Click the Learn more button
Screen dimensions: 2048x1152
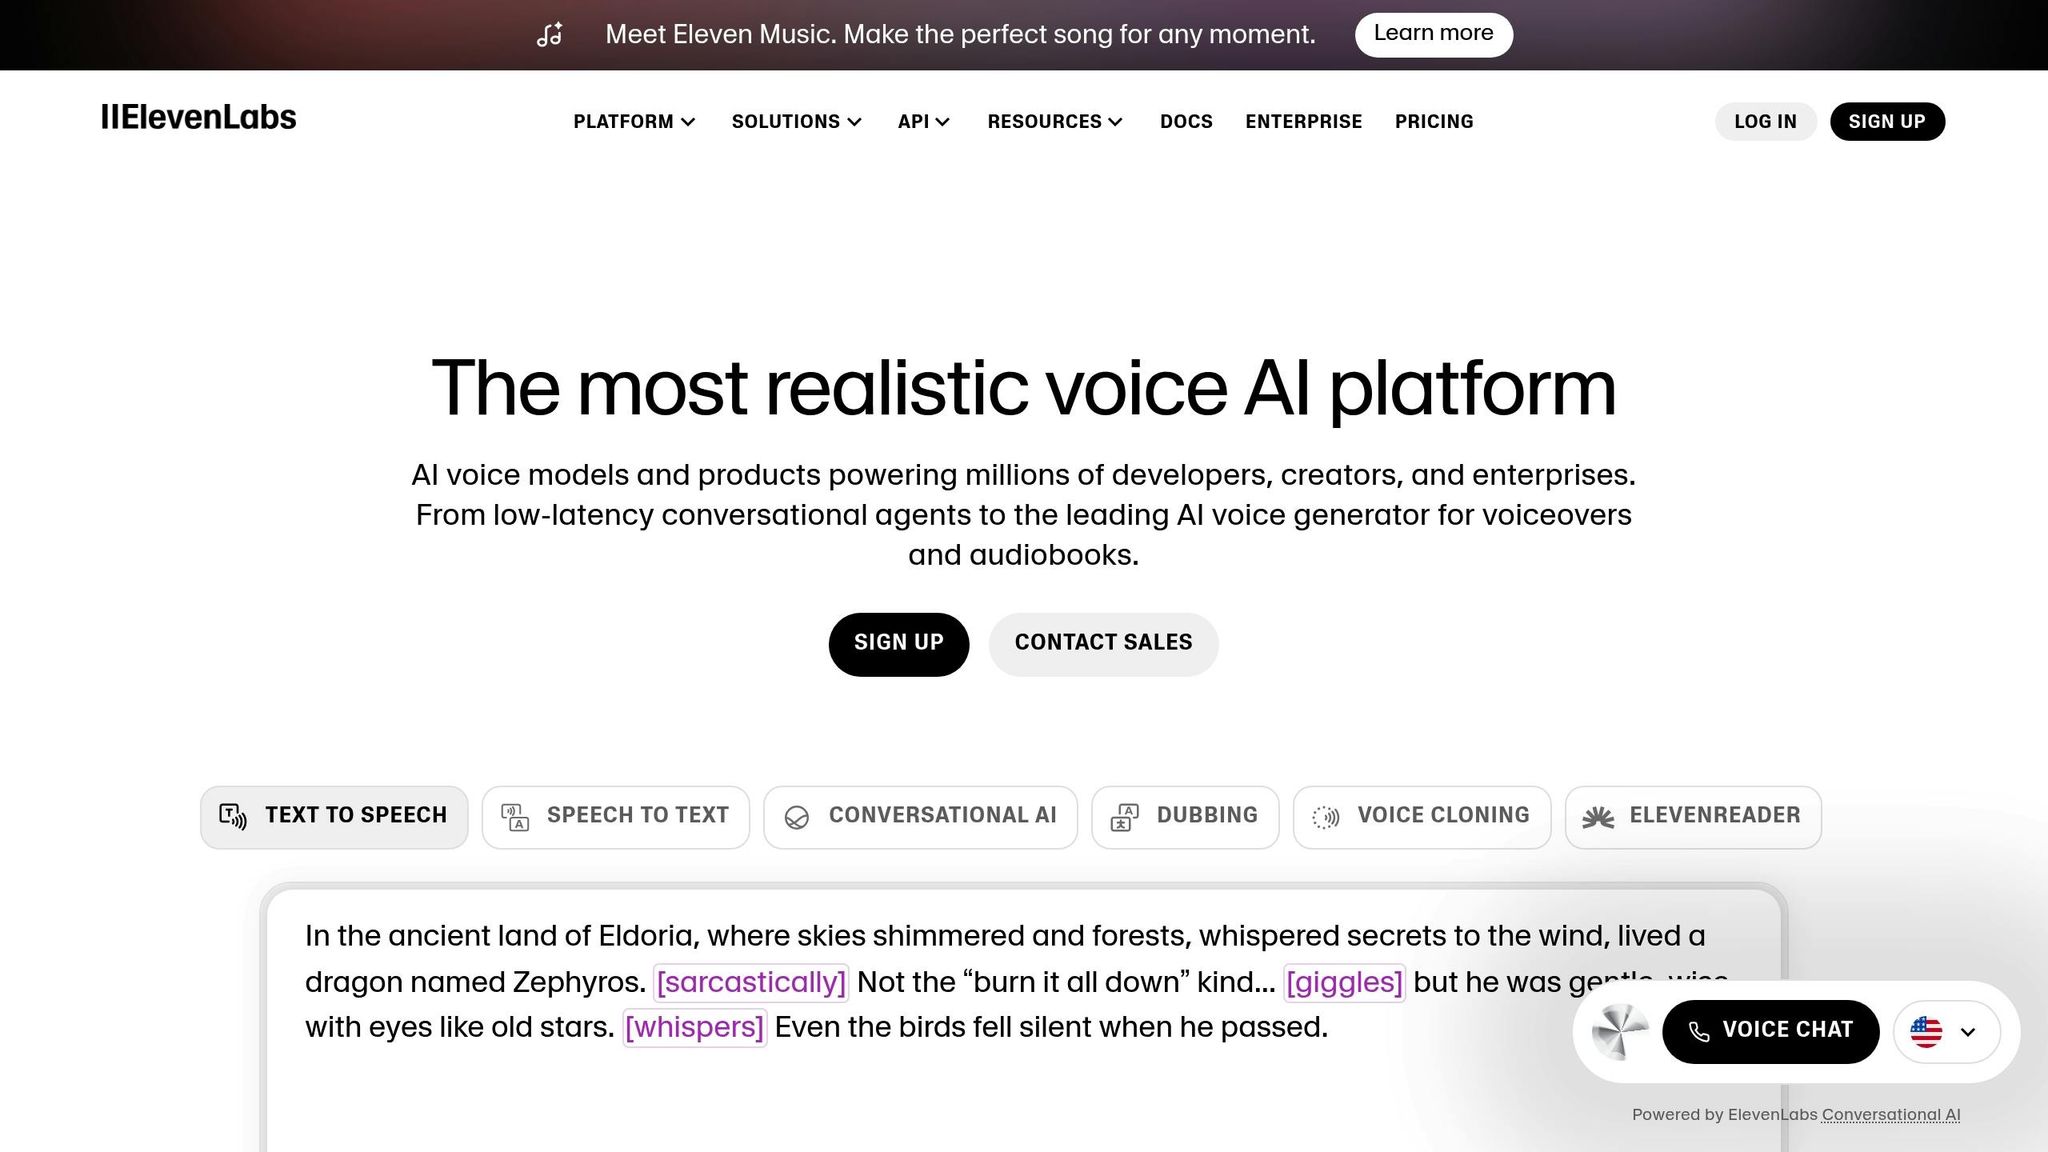[x=1433, y=33]
